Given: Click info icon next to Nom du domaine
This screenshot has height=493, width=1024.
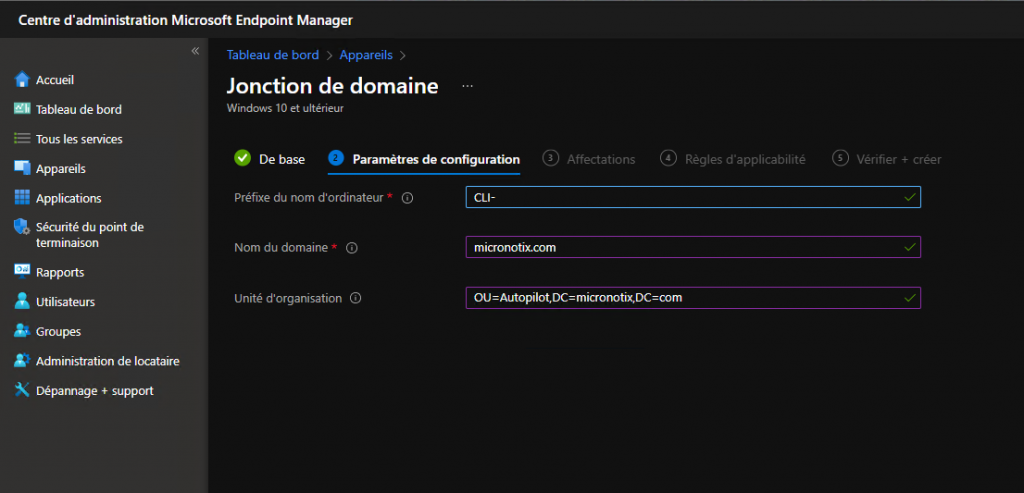Looking at the screenshot, I should click(x=351, y=248).
